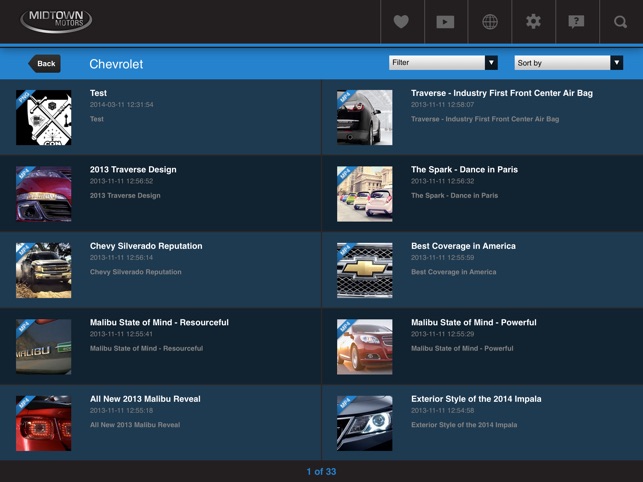Viewport: 643px width, 482px height.
Task: Click the gray 'Exterior Style of the 2014 Impala' description
Action: pos(464,425)
